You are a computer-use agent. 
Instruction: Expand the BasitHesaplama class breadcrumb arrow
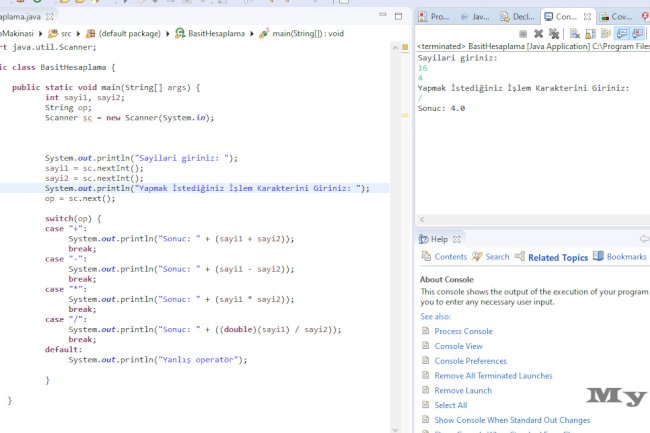[x=250, y=32]
